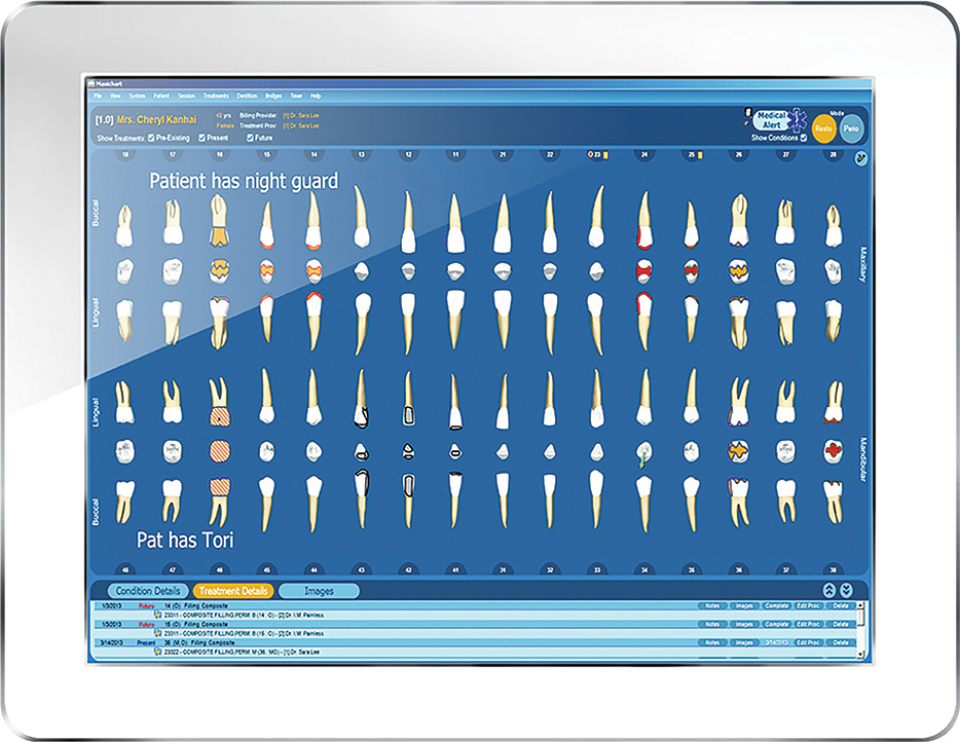Open Notes for the first Filing Composite row
This screenshot has height=742, width=960.
tap(712, 604)
